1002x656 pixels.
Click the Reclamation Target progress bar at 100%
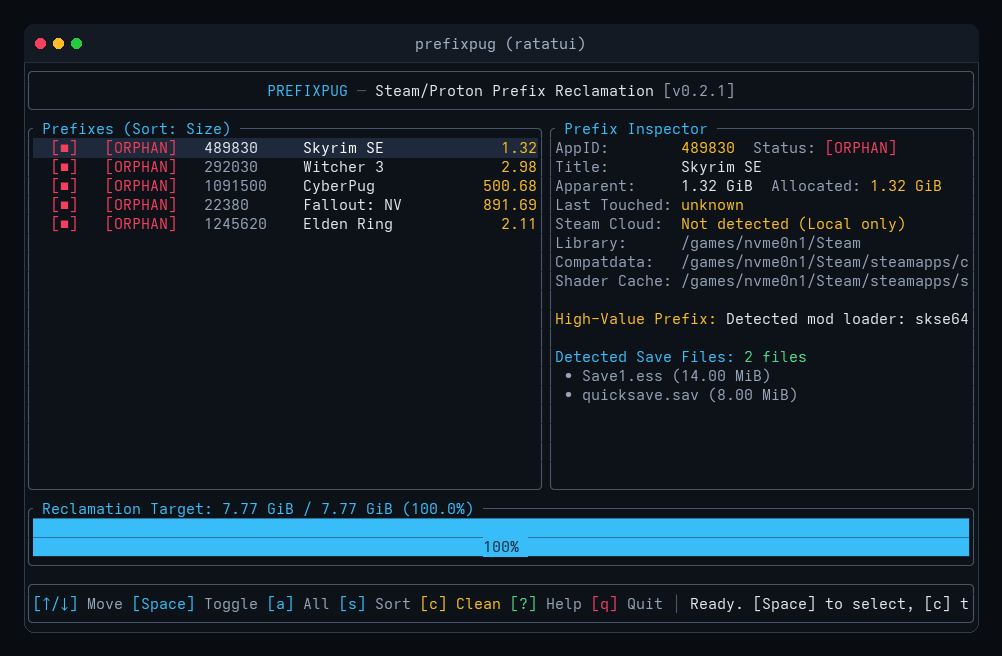coord(501,537)
